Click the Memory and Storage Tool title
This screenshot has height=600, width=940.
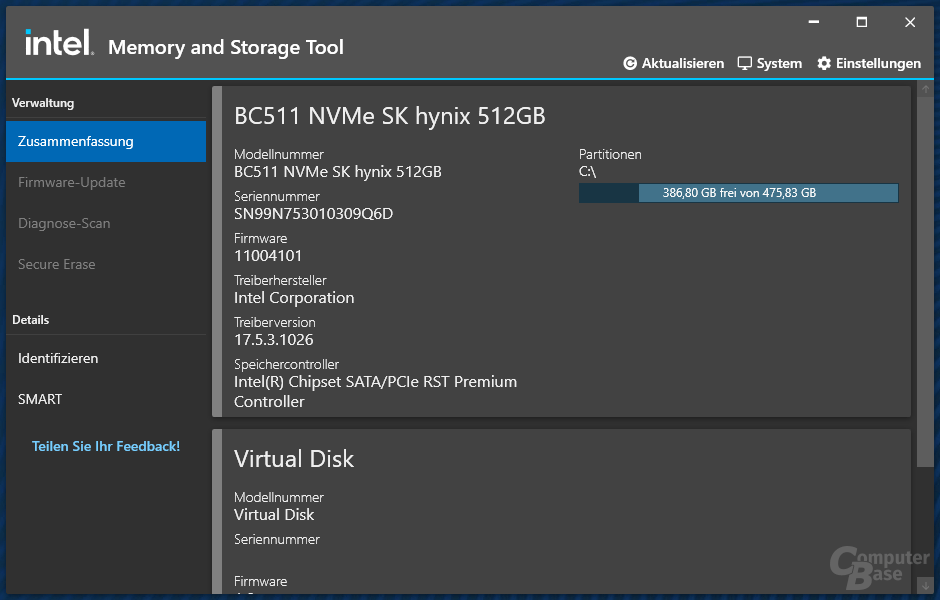(226, 47)
